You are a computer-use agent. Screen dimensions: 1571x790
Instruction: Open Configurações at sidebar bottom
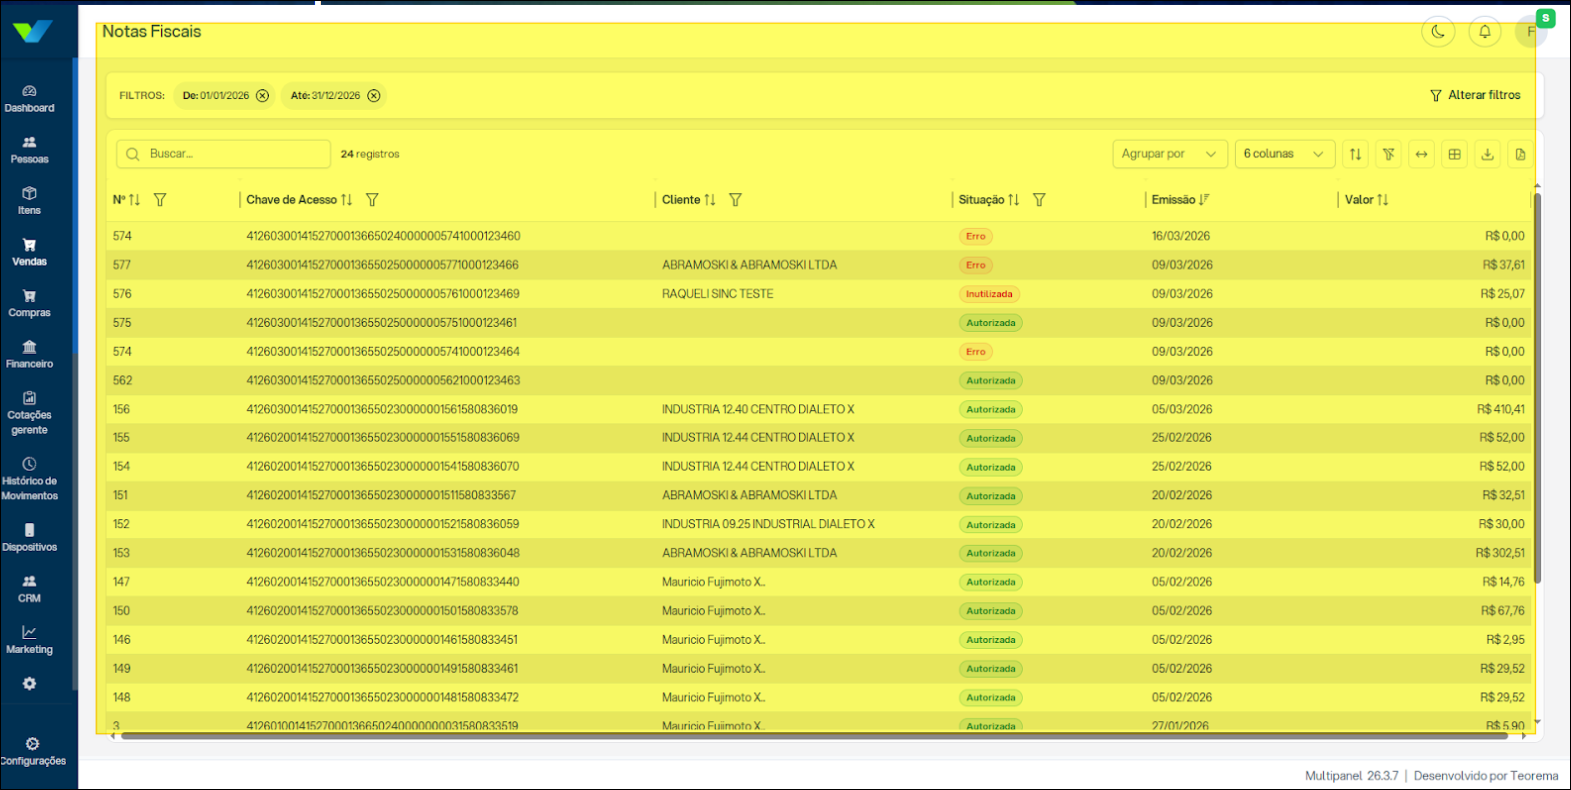(32, 751)
